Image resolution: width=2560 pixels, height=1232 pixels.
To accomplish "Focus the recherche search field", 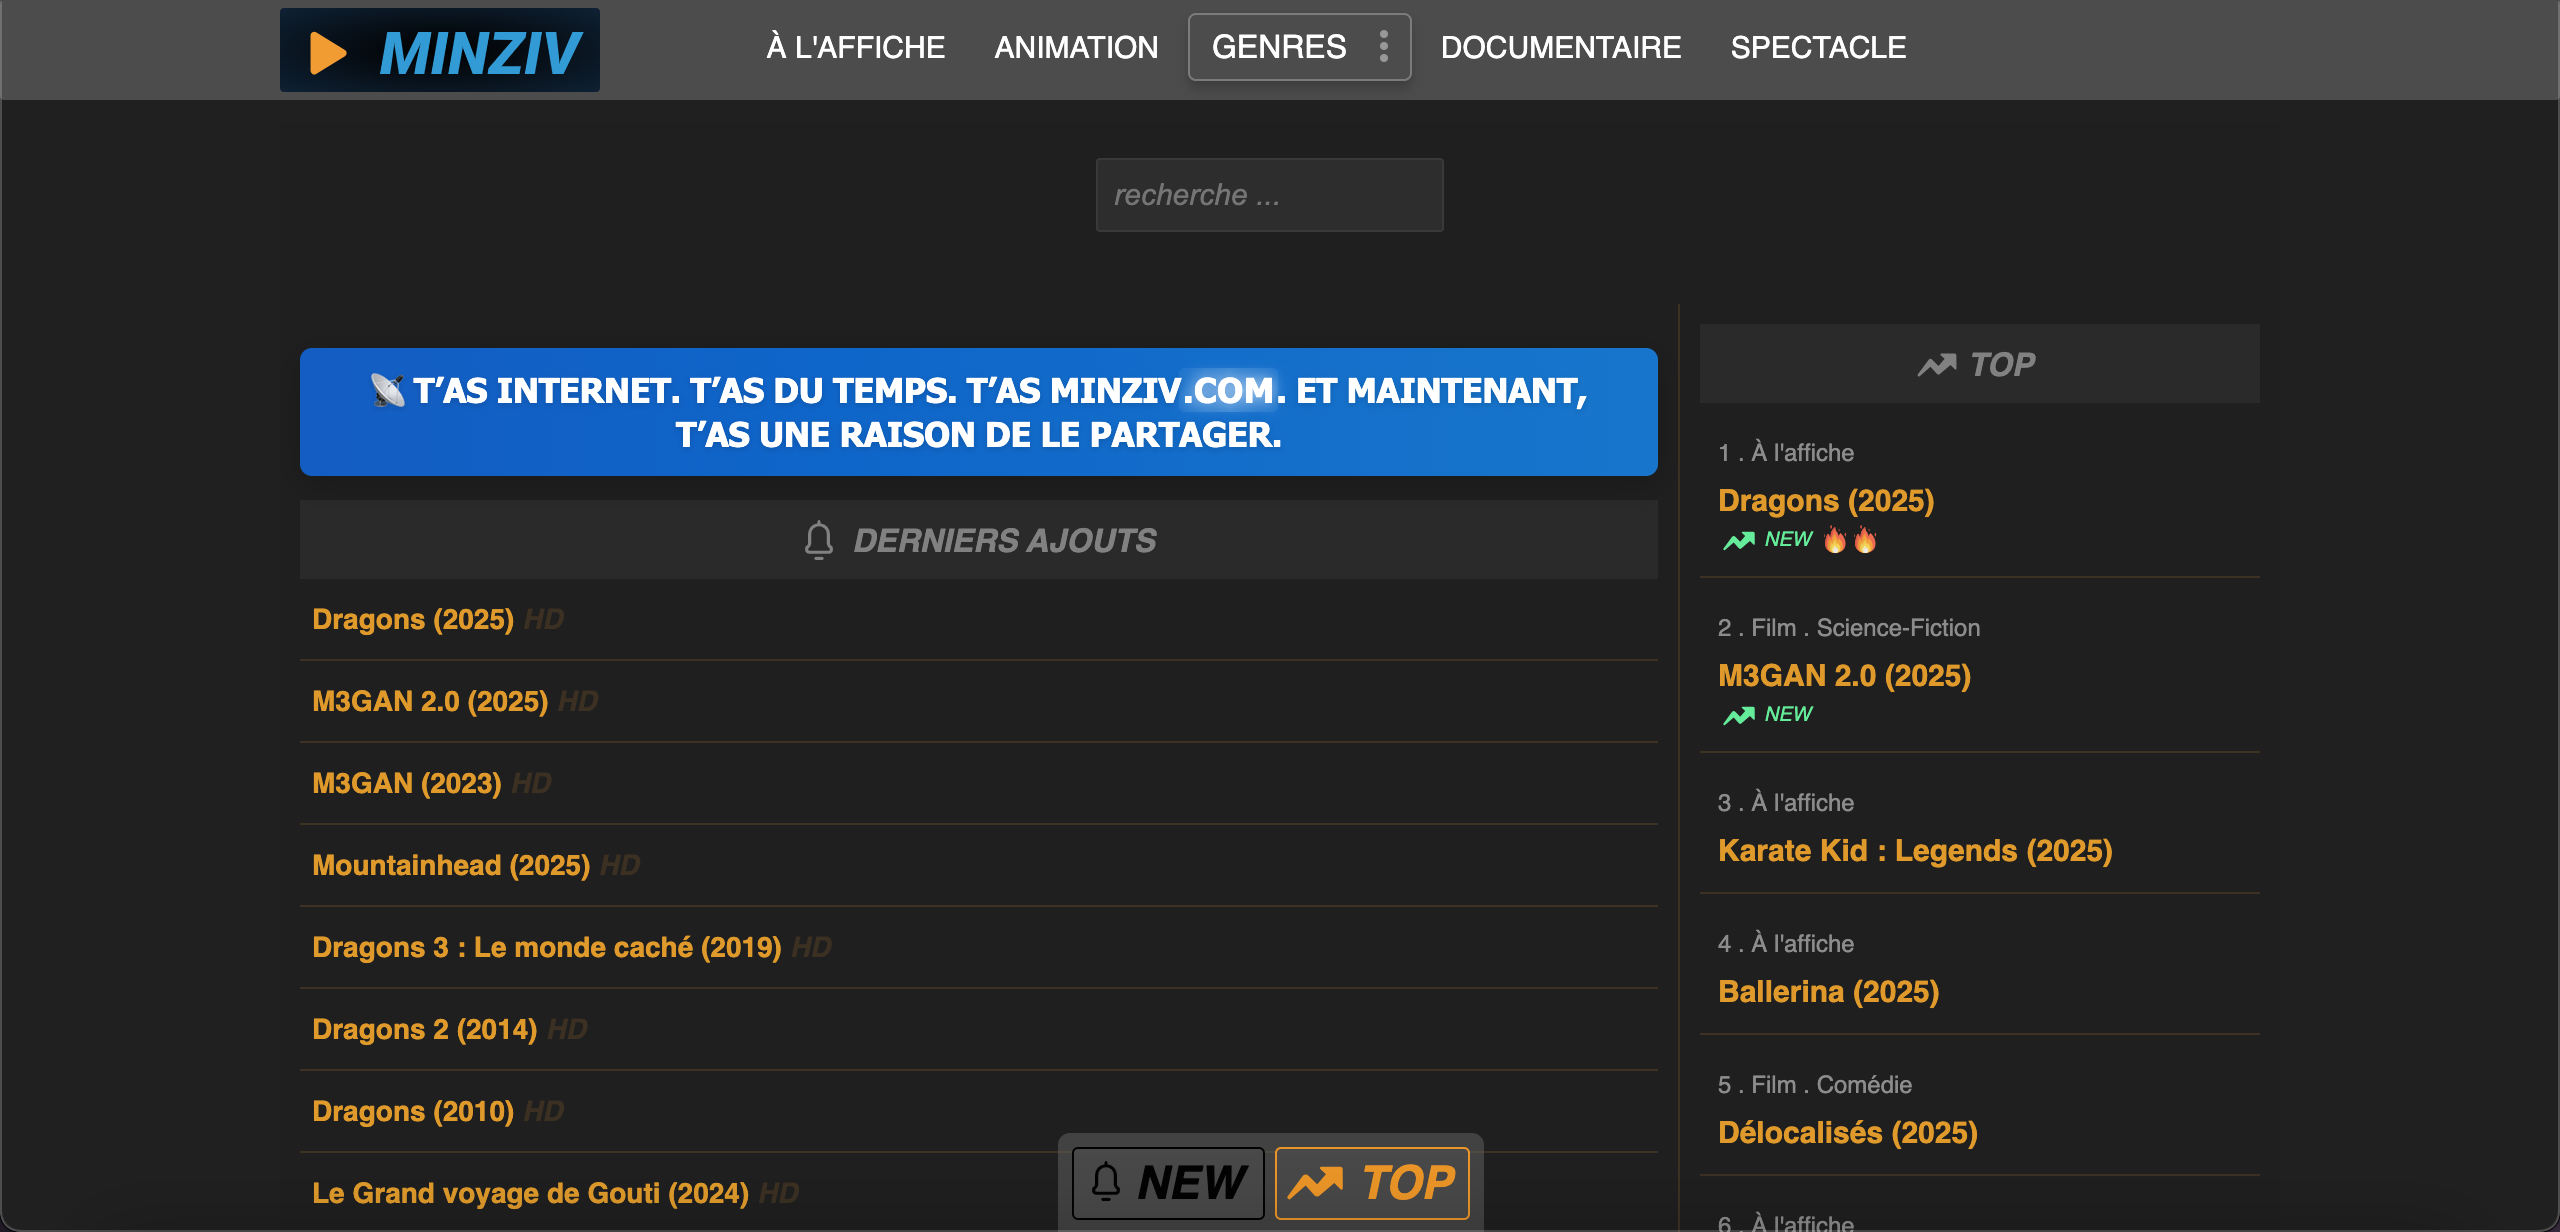I will click(1270, 195).
